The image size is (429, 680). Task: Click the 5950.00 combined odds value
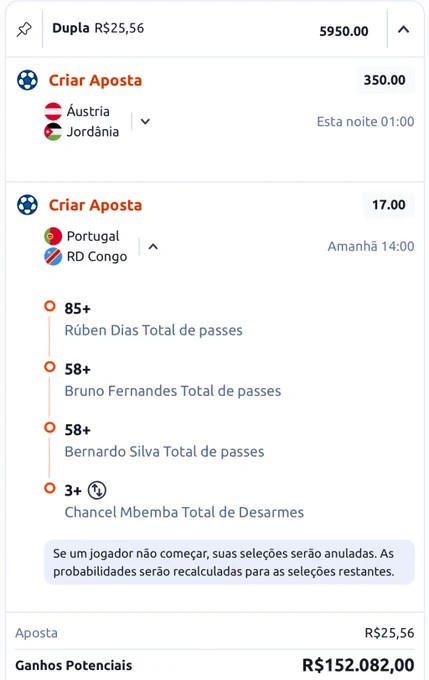(x=344, y=31)
